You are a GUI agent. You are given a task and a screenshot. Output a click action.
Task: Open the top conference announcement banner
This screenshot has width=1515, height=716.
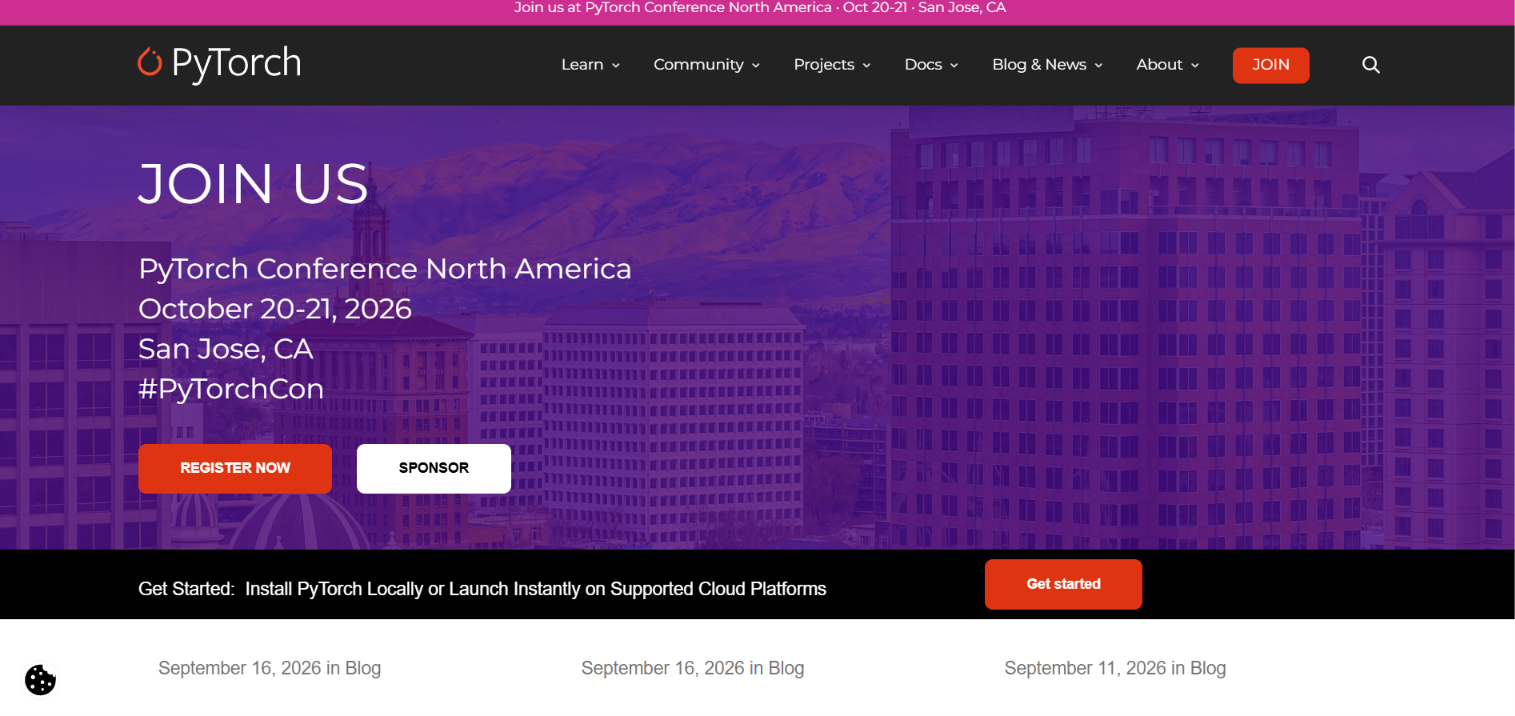[758, 8]
